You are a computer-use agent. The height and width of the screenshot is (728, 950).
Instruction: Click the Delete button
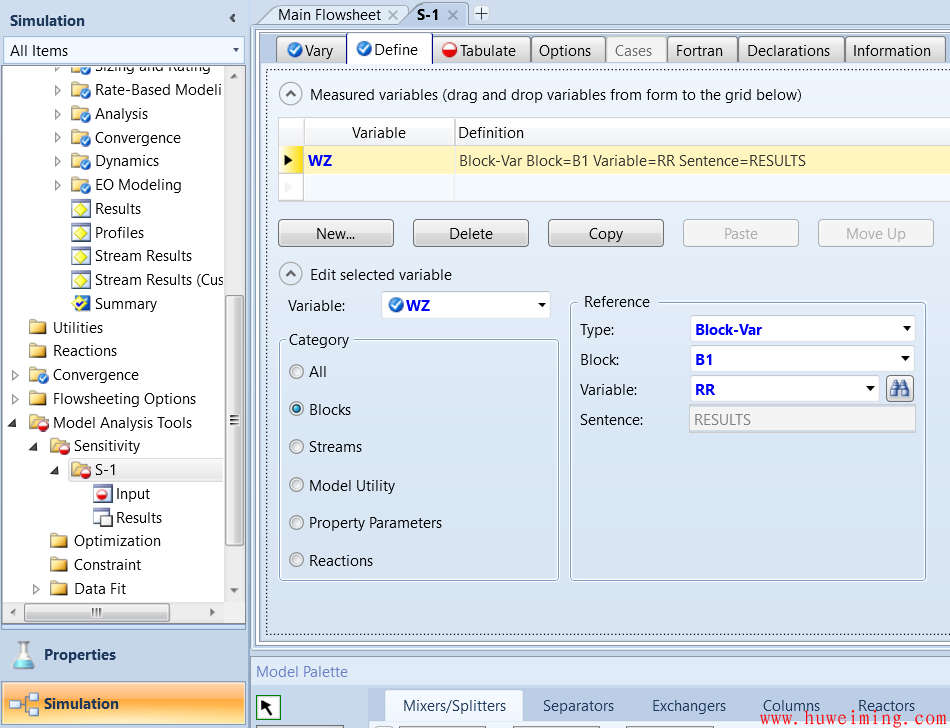[470, 233]
